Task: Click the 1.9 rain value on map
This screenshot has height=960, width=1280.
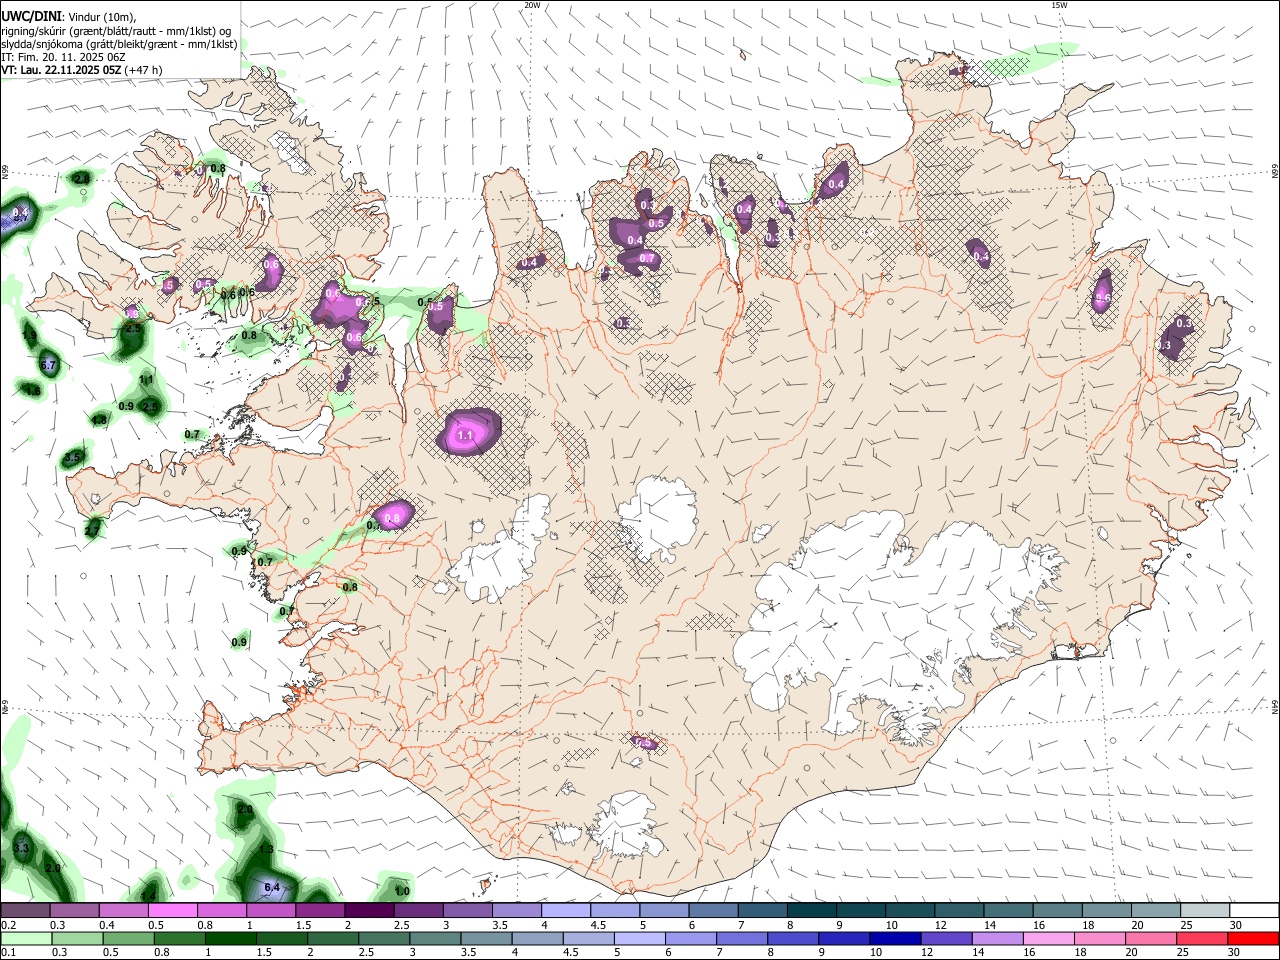Action: pyautogui.click(x=29, y=337)
